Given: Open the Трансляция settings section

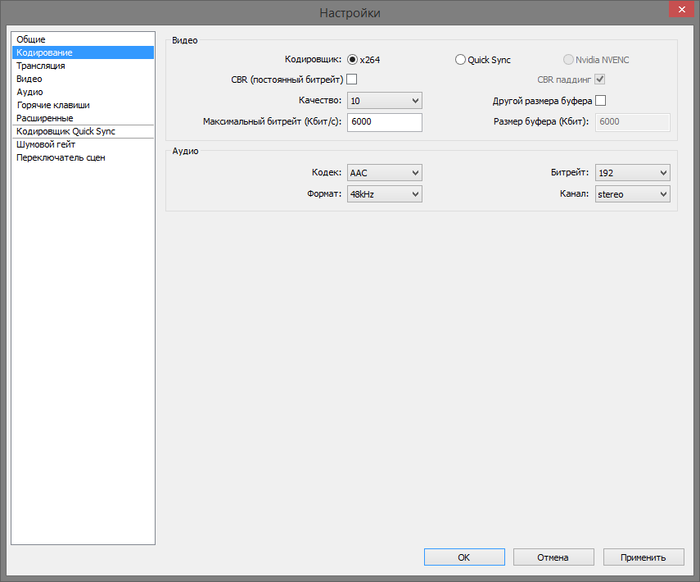Looking at the screenshot, I should click(x=83, y=66).
